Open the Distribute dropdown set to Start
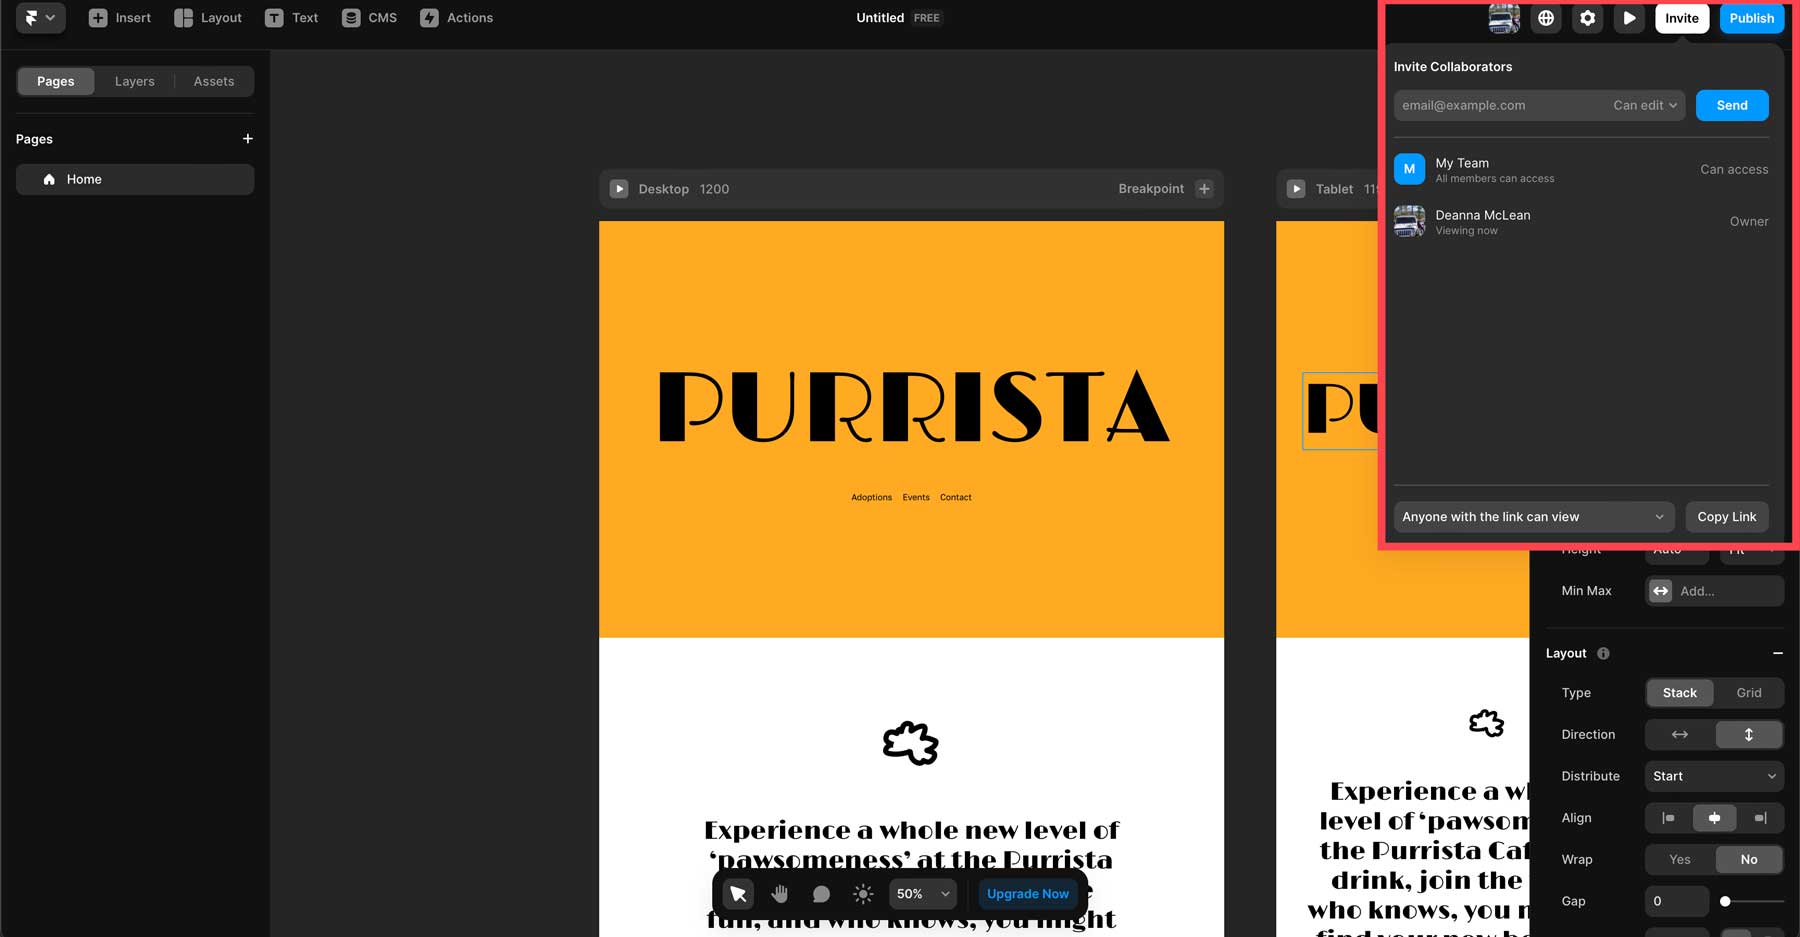 (1713, 776)
